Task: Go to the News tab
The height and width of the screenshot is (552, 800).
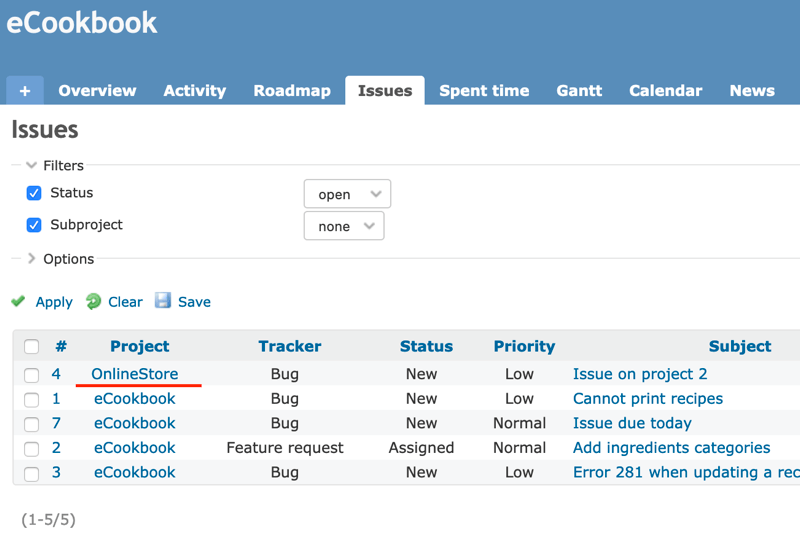Action: 752,91
